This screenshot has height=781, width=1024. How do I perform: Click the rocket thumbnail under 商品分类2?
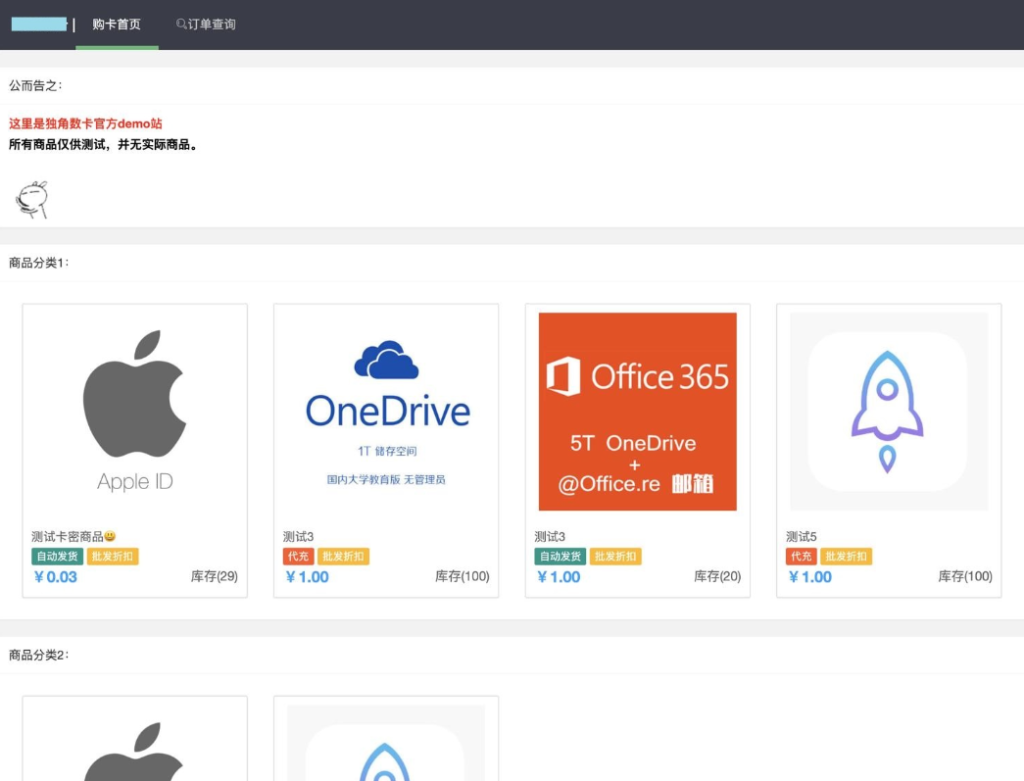[387, 760]
